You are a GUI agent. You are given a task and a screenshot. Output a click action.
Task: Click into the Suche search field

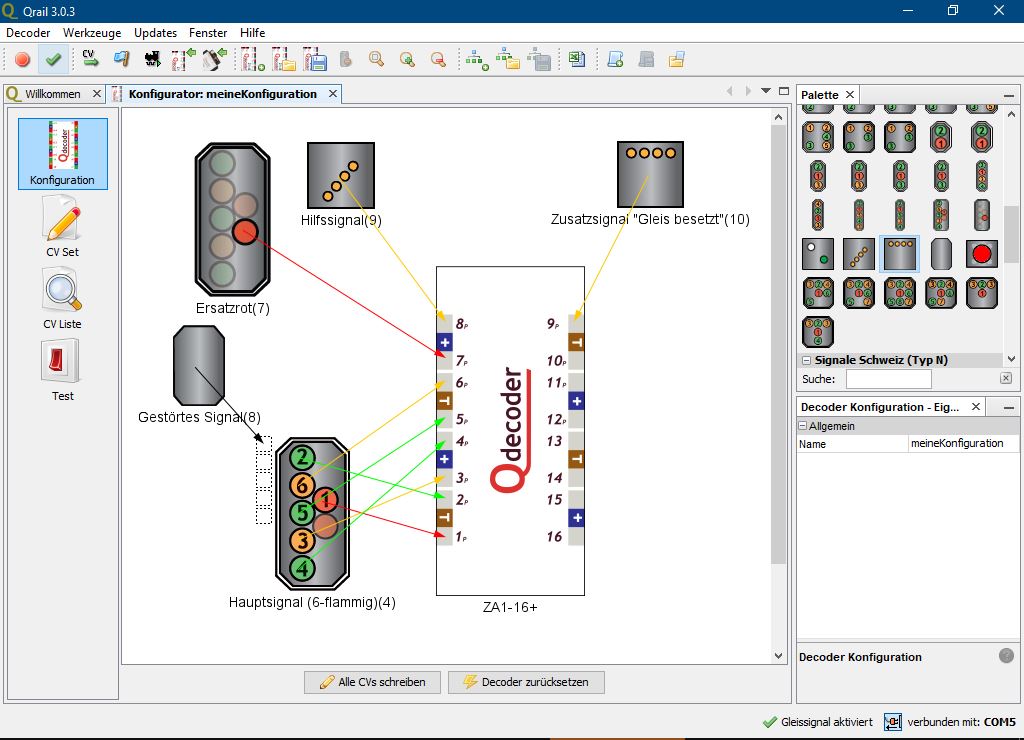point(889,379)
